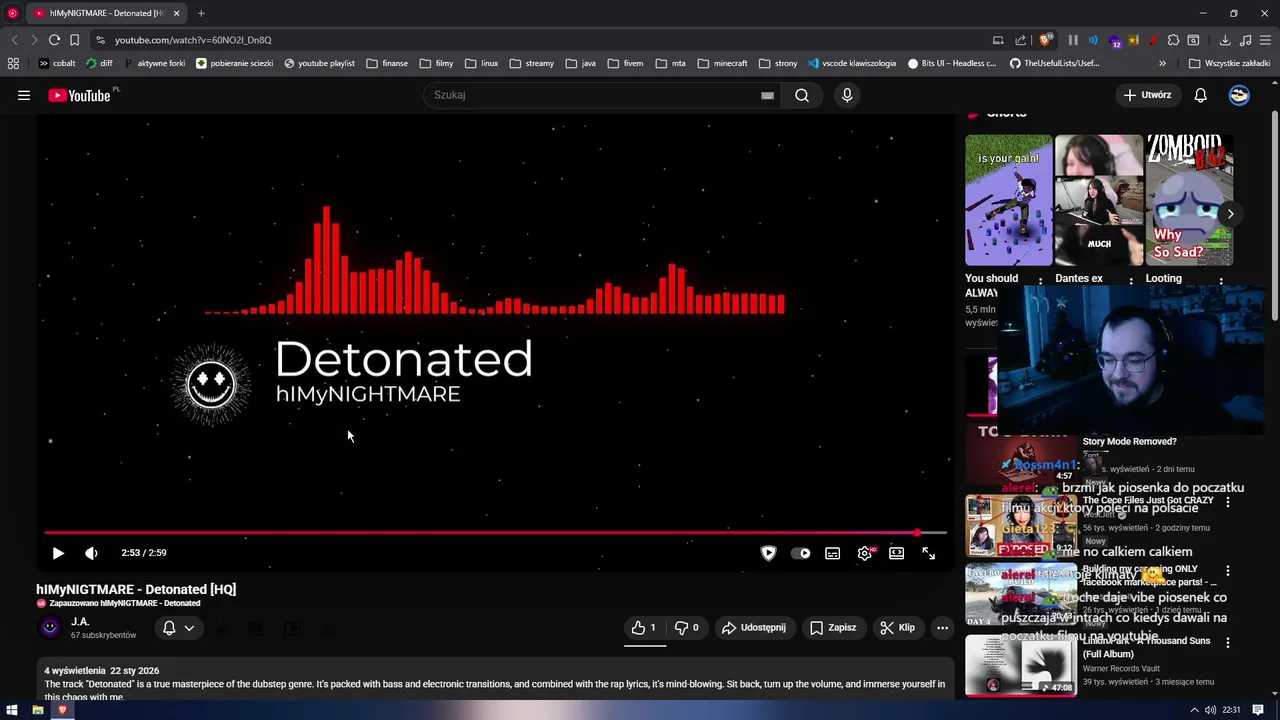Image resolution: width=1280 pixels, height=720 pixels.
Task: Open the vscode klawiszologia bookmark
Action: click(x=852, y=63)
